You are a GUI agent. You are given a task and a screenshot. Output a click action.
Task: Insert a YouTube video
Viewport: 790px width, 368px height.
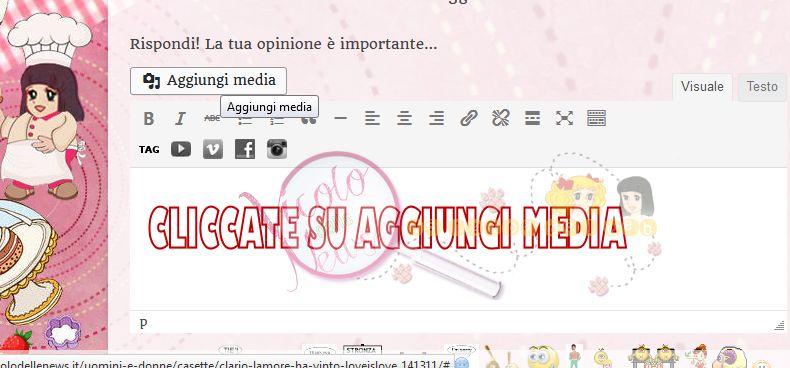pos(181,149)
